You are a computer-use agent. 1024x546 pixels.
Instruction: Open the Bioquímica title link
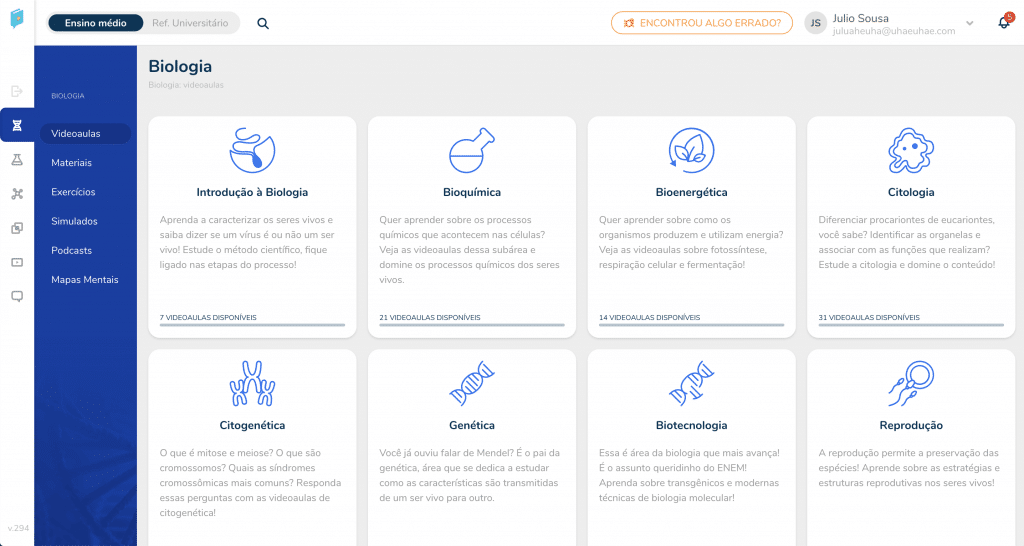tap(472, 192)
